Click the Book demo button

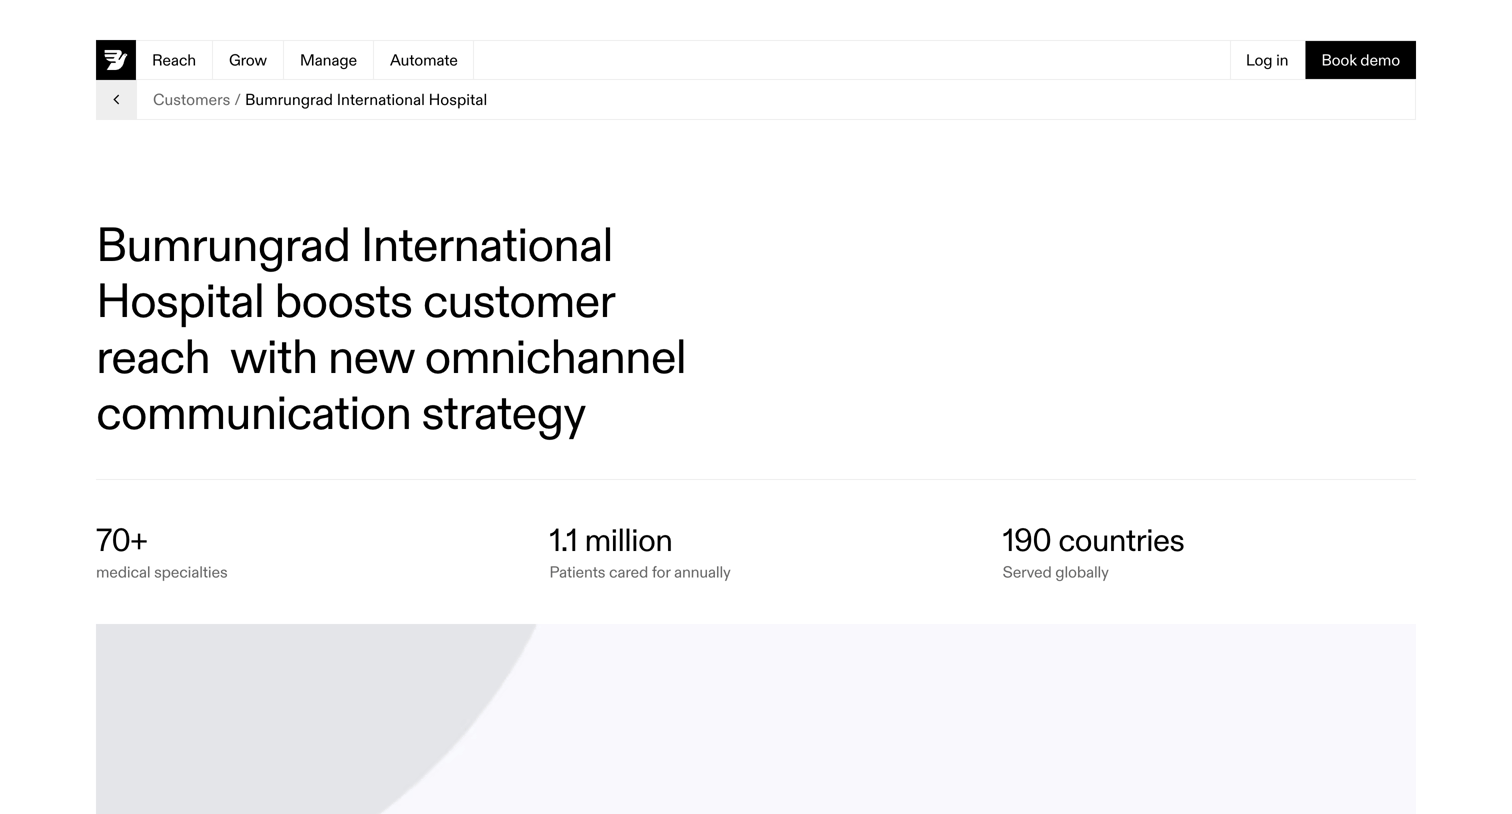coord(1360,60)
